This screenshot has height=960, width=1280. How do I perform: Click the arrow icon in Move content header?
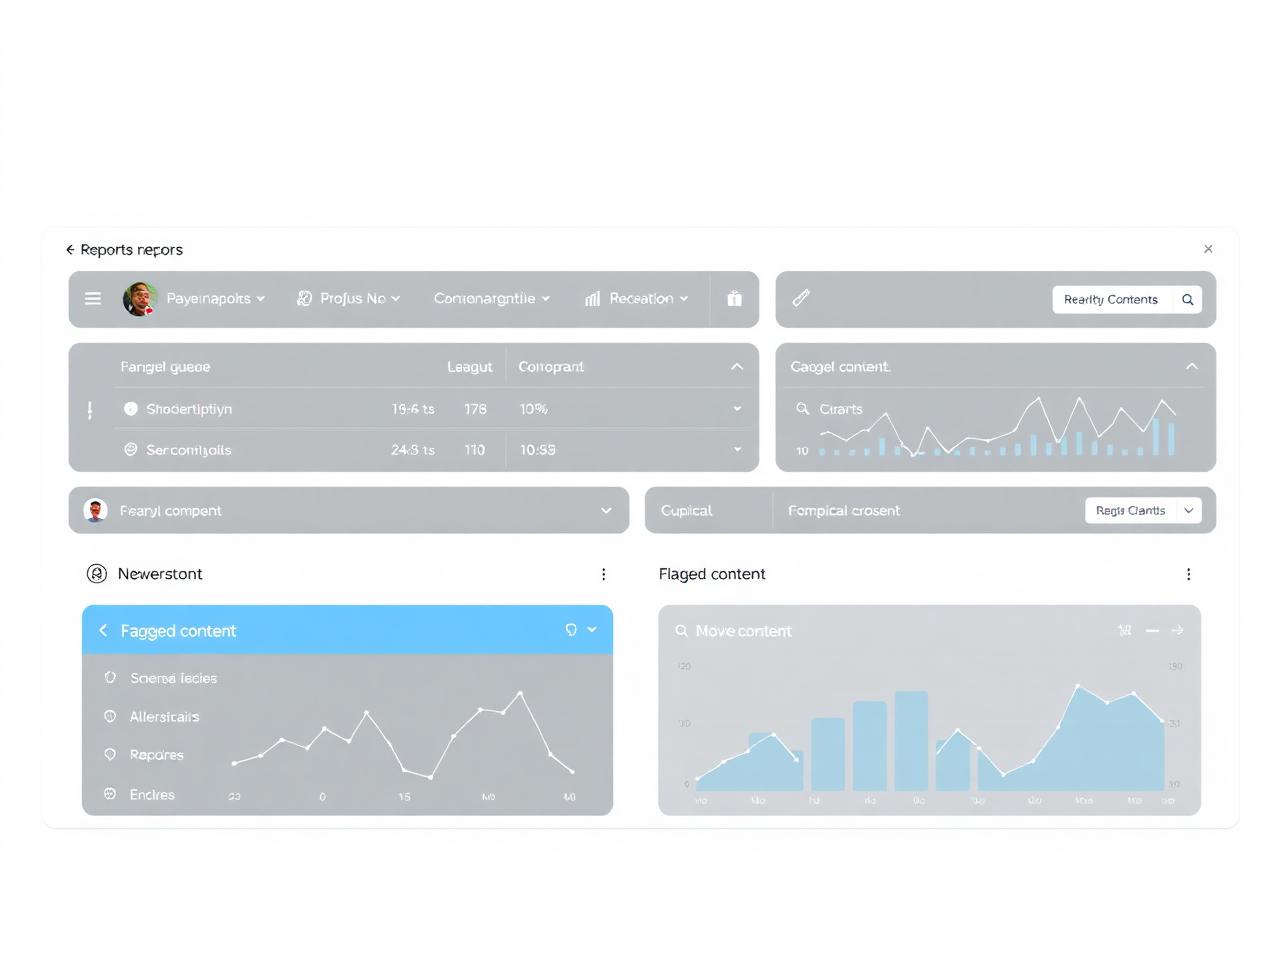(1177, 630)
